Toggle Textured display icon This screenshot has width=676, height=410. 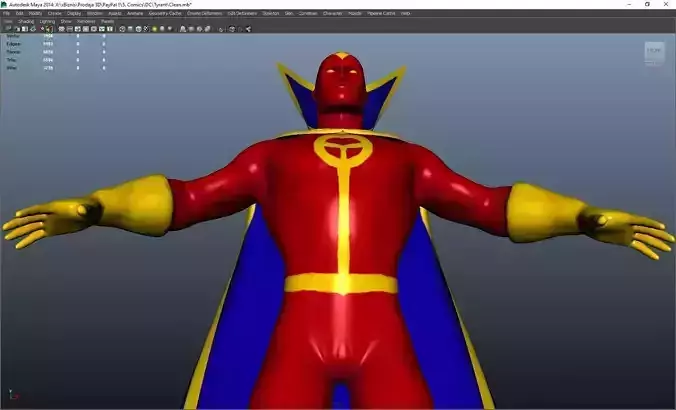(154, 29)
